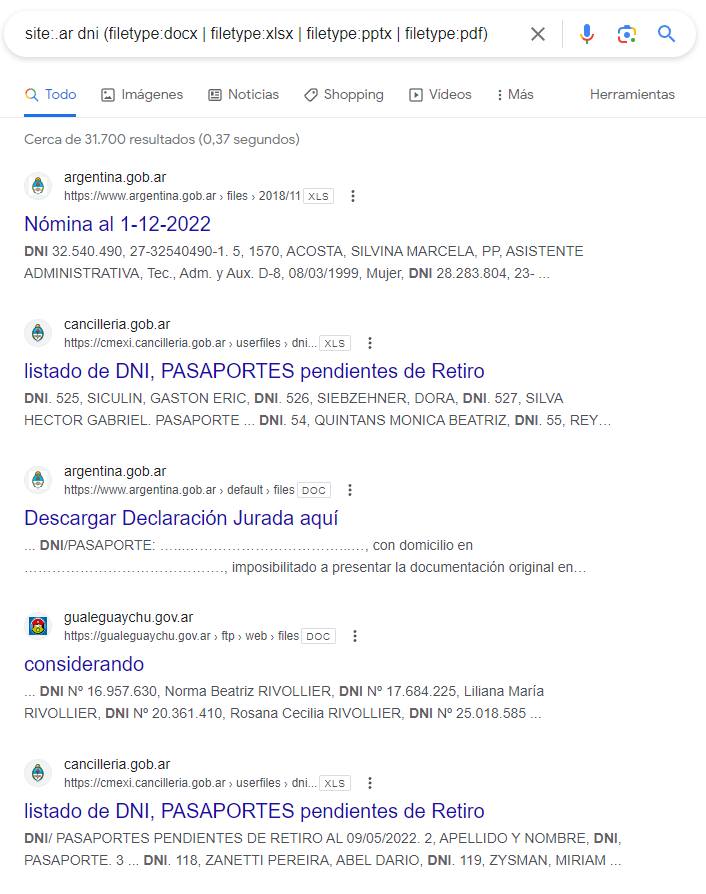
Task: Start voice search with the microphone icon
Action: [x=586, y=34]
